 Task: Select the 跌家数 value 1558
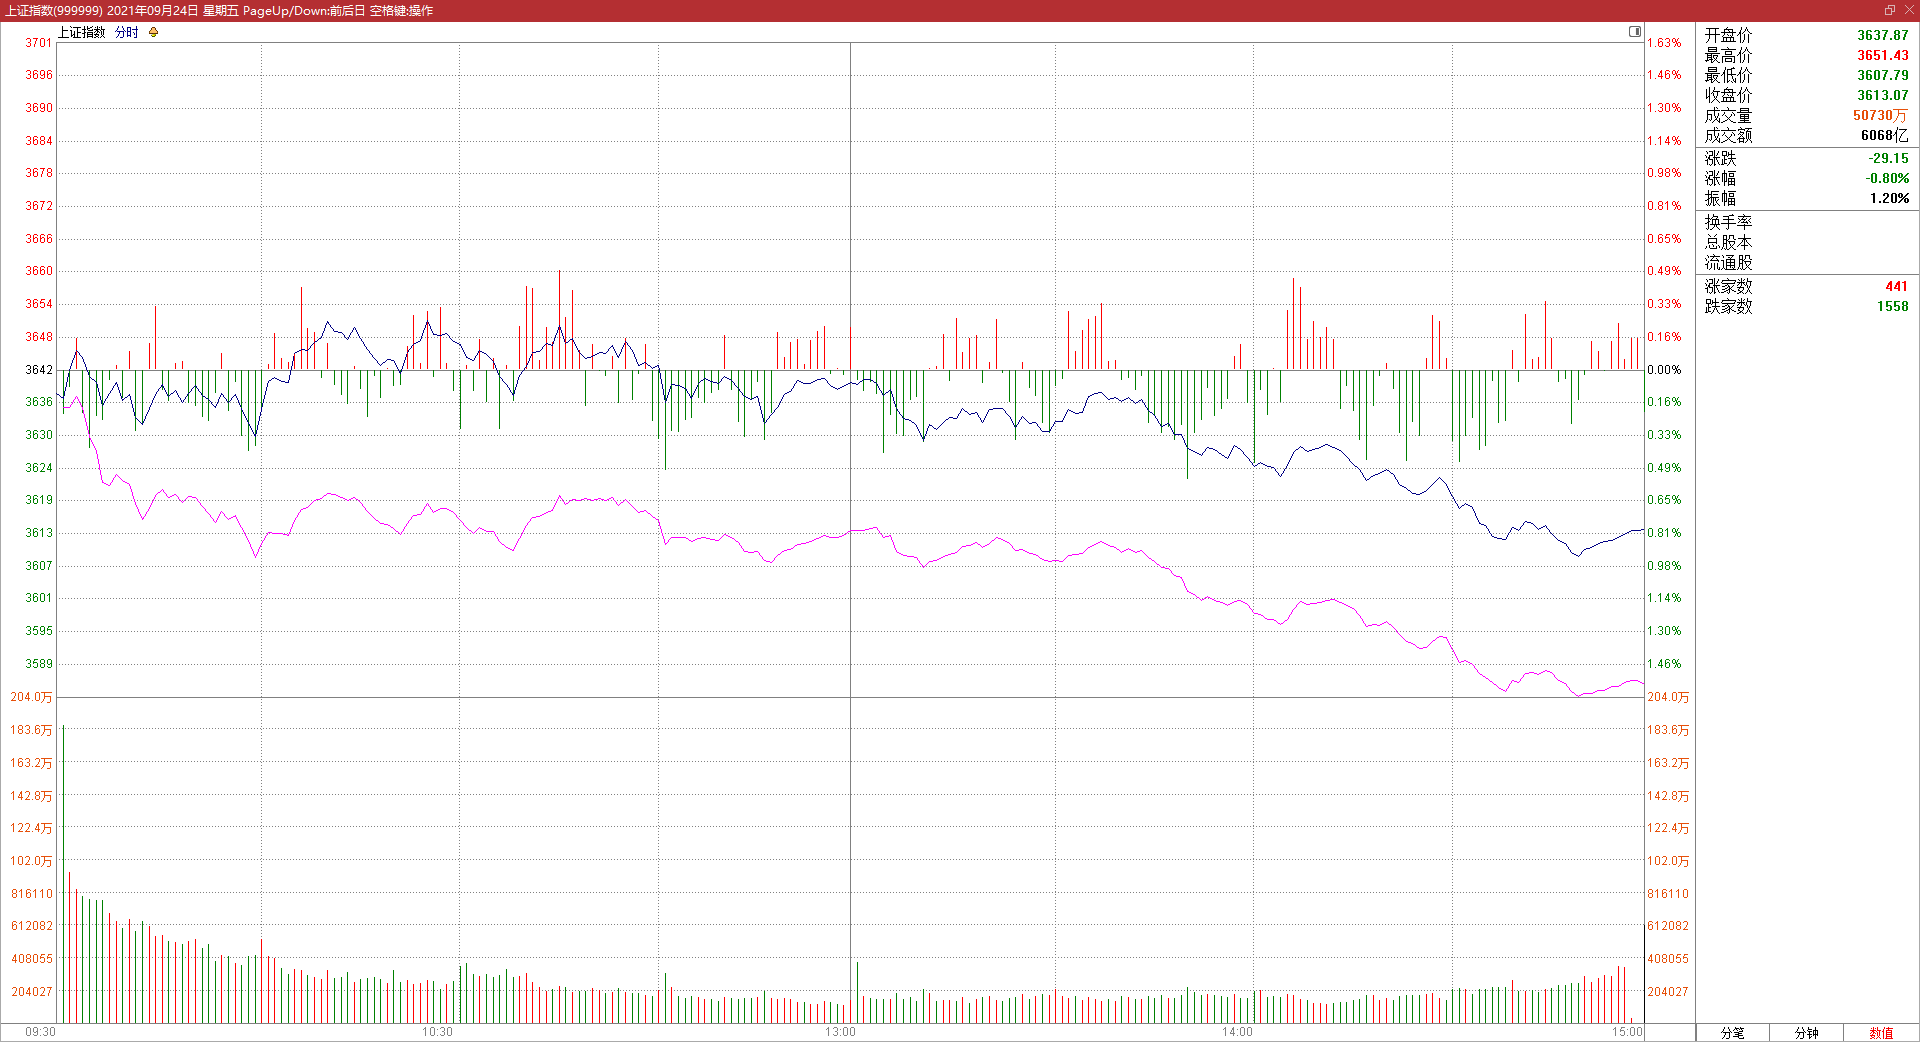tap(1892, 306)
